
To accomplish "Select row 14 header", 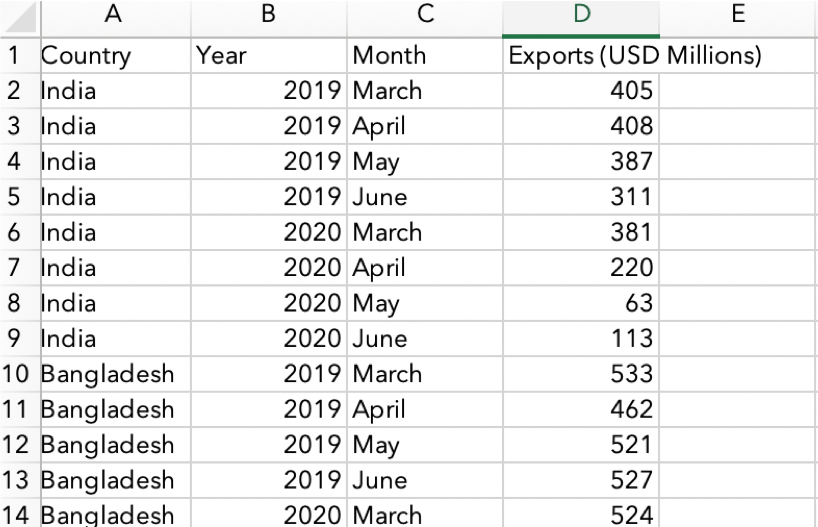I will [17, 516].
